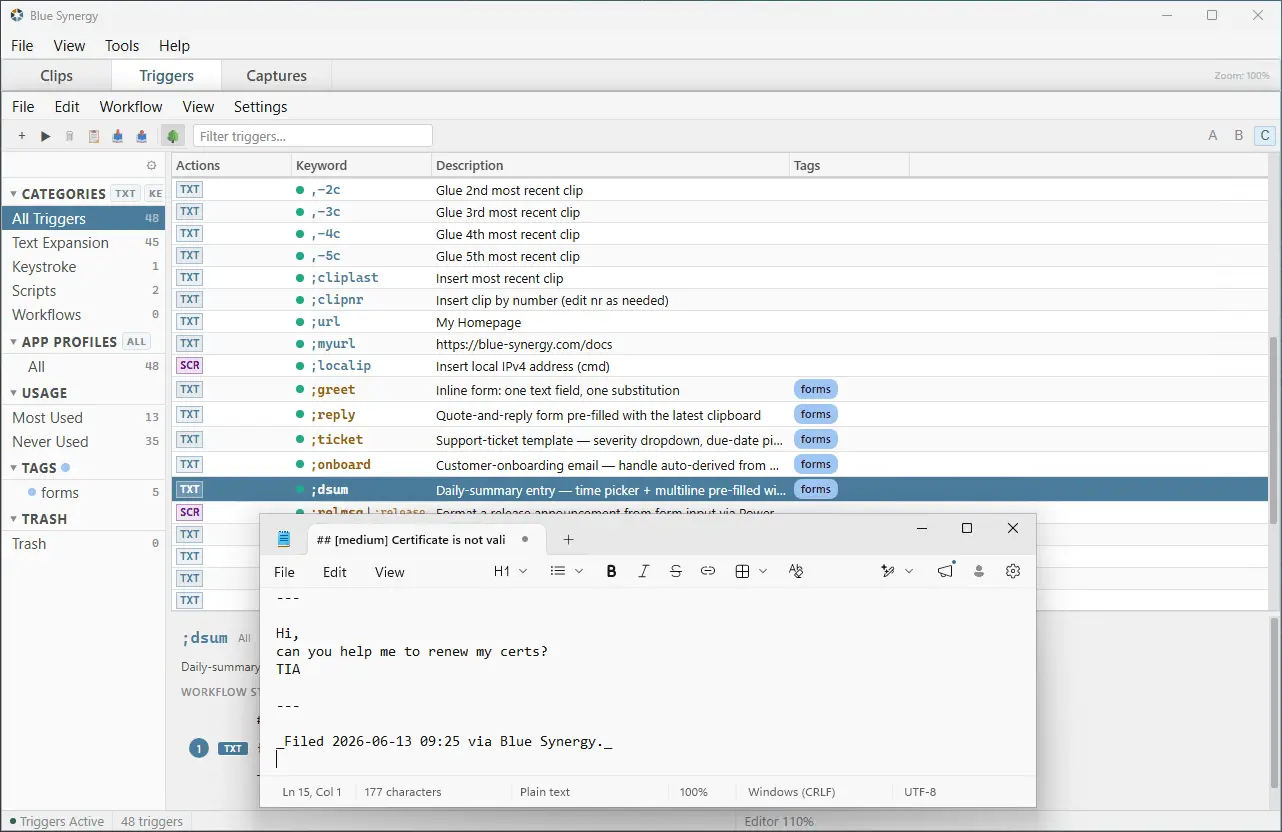Click the megaphone announcements icon in Notepad
1282x832 pixels.
946,571
